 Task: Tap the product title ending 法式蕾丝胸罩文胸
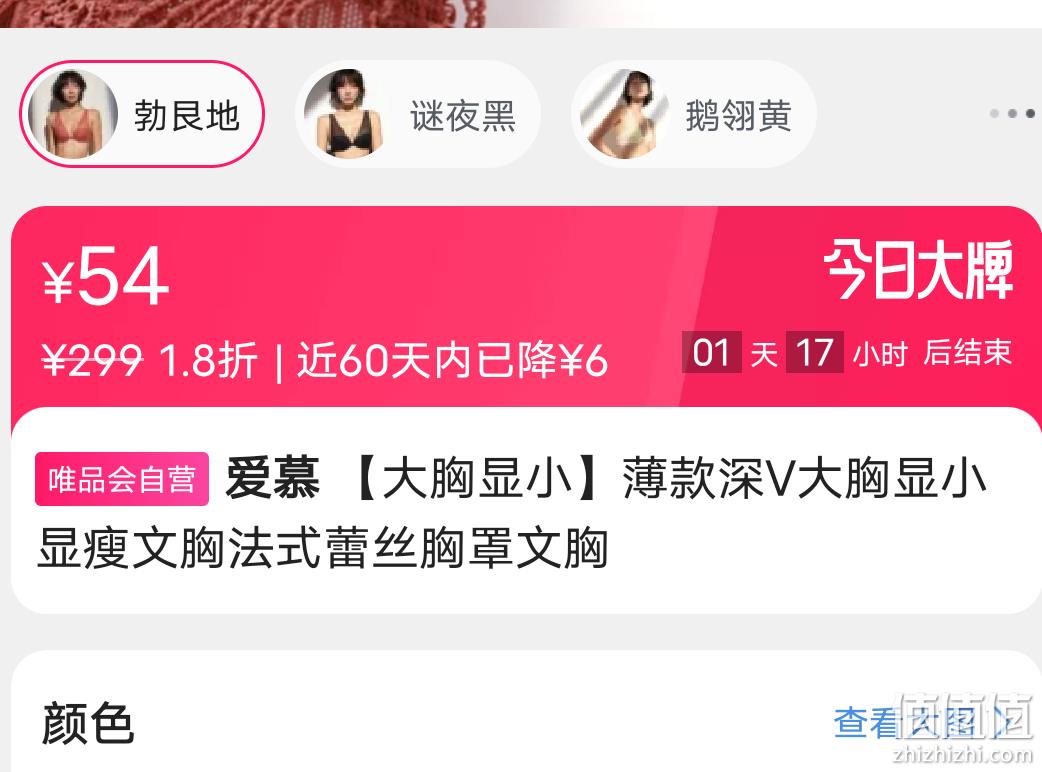[512, 513]
